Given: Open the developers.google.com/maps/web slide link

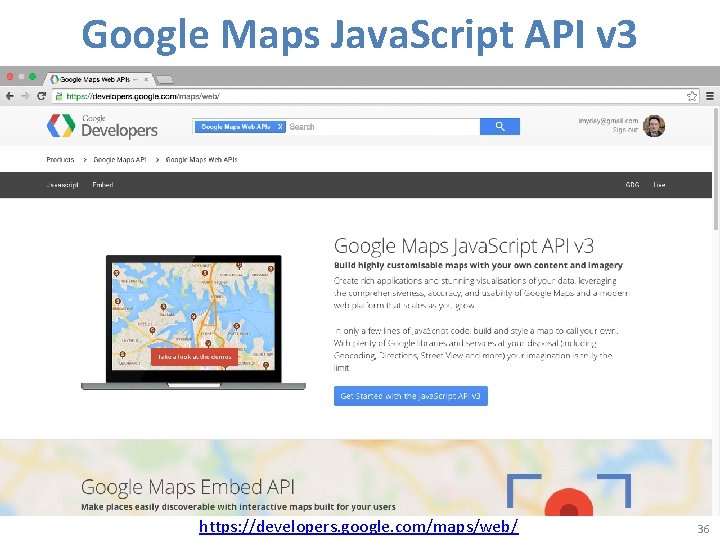Looking at the screenshot, I should [x=359, y=526].
